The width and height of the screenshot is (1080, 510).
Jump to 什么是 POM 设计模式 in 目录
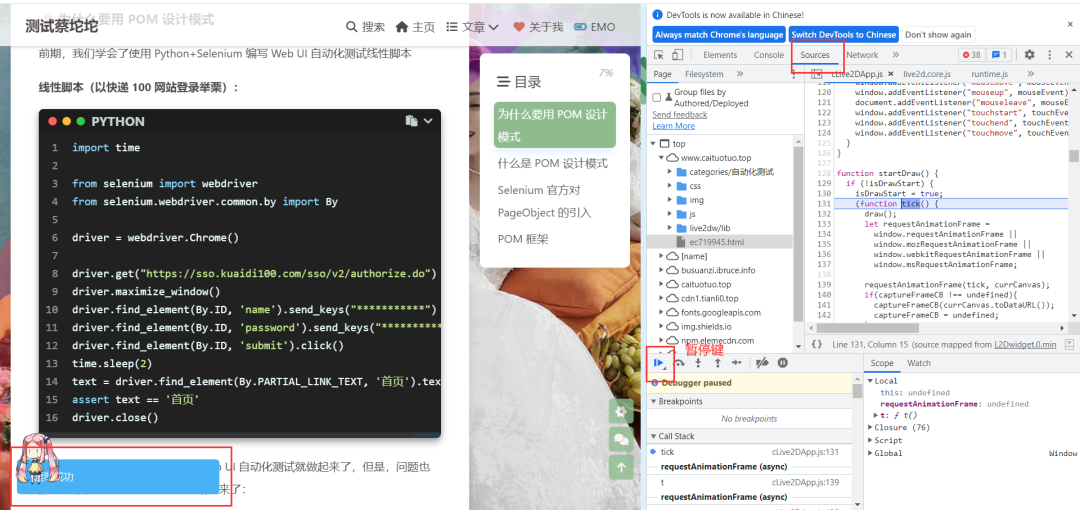553,163
